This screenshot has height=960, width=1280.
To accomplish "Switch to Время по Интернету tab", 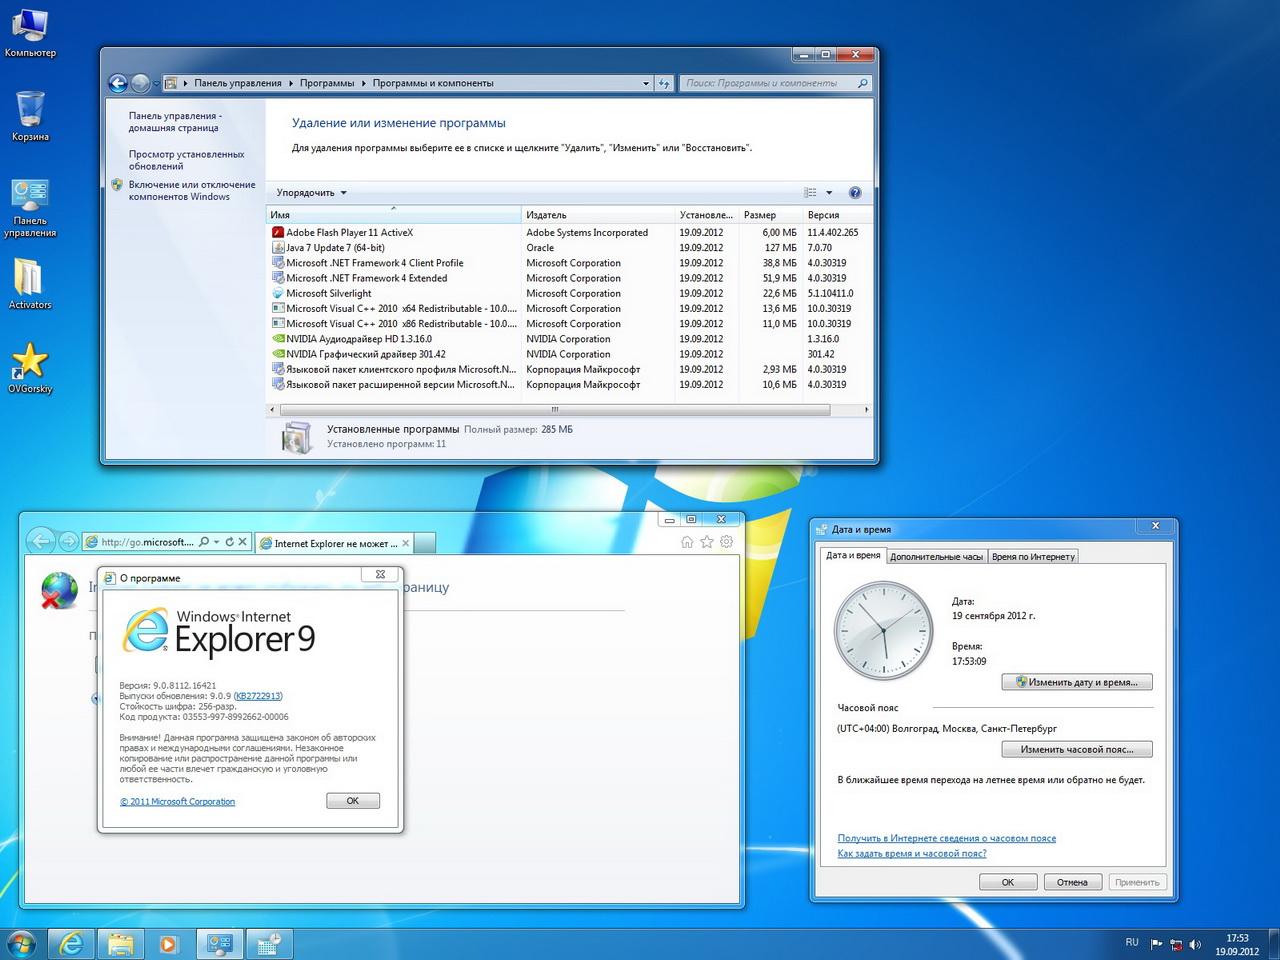I will coord(1034,557).
